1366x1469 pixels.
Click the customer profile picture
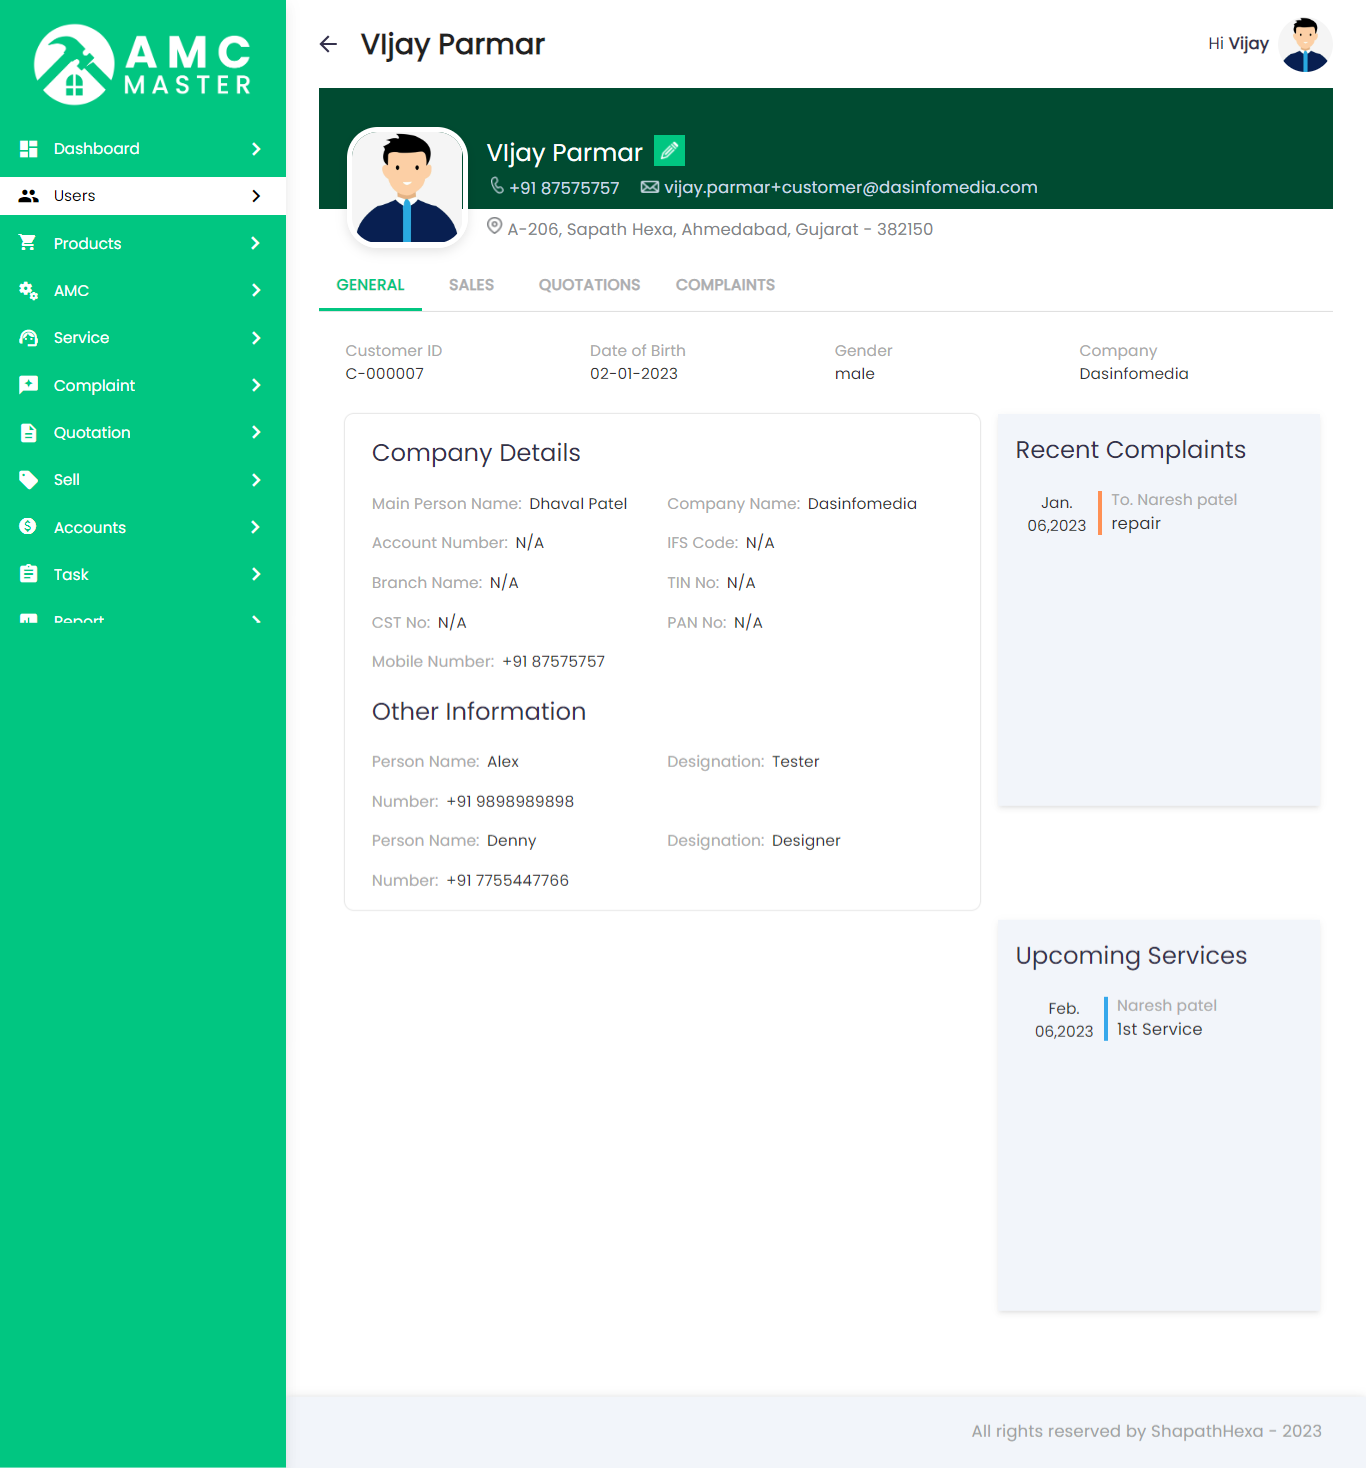pos(407,187)
